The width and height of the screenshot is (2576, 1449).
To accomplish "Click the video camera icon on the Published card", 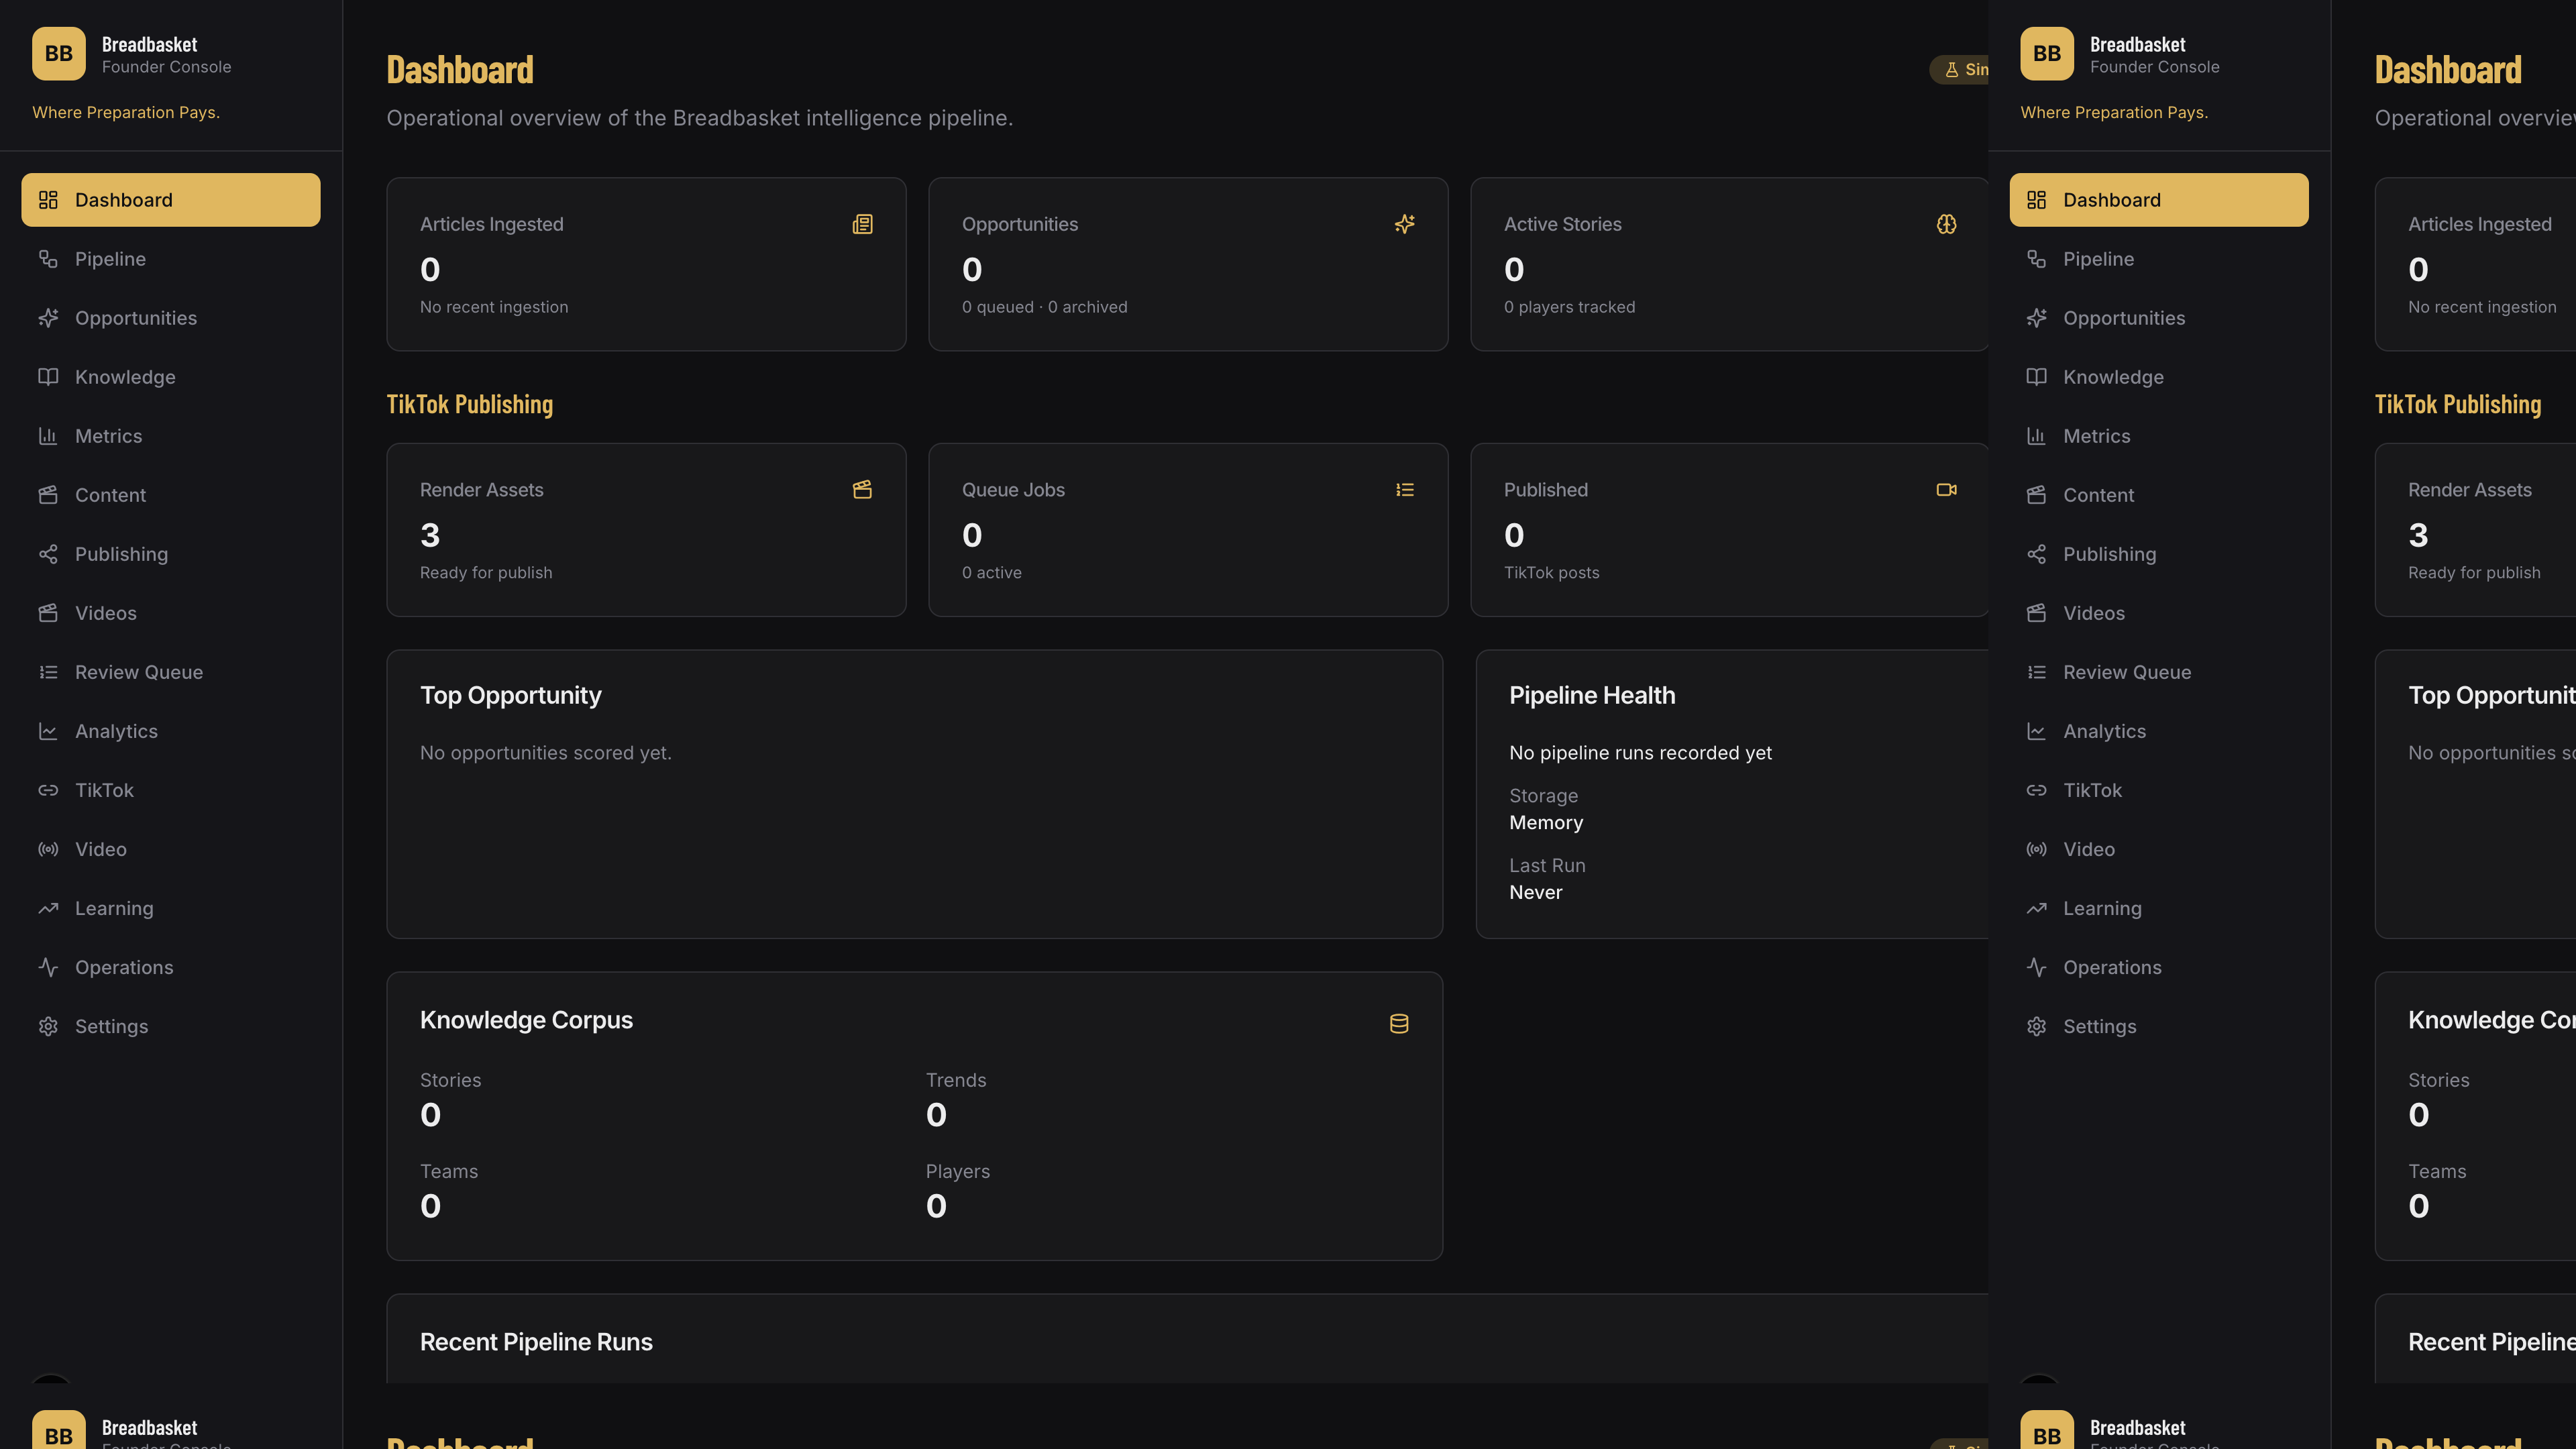I will click(x=1946, y=490).
